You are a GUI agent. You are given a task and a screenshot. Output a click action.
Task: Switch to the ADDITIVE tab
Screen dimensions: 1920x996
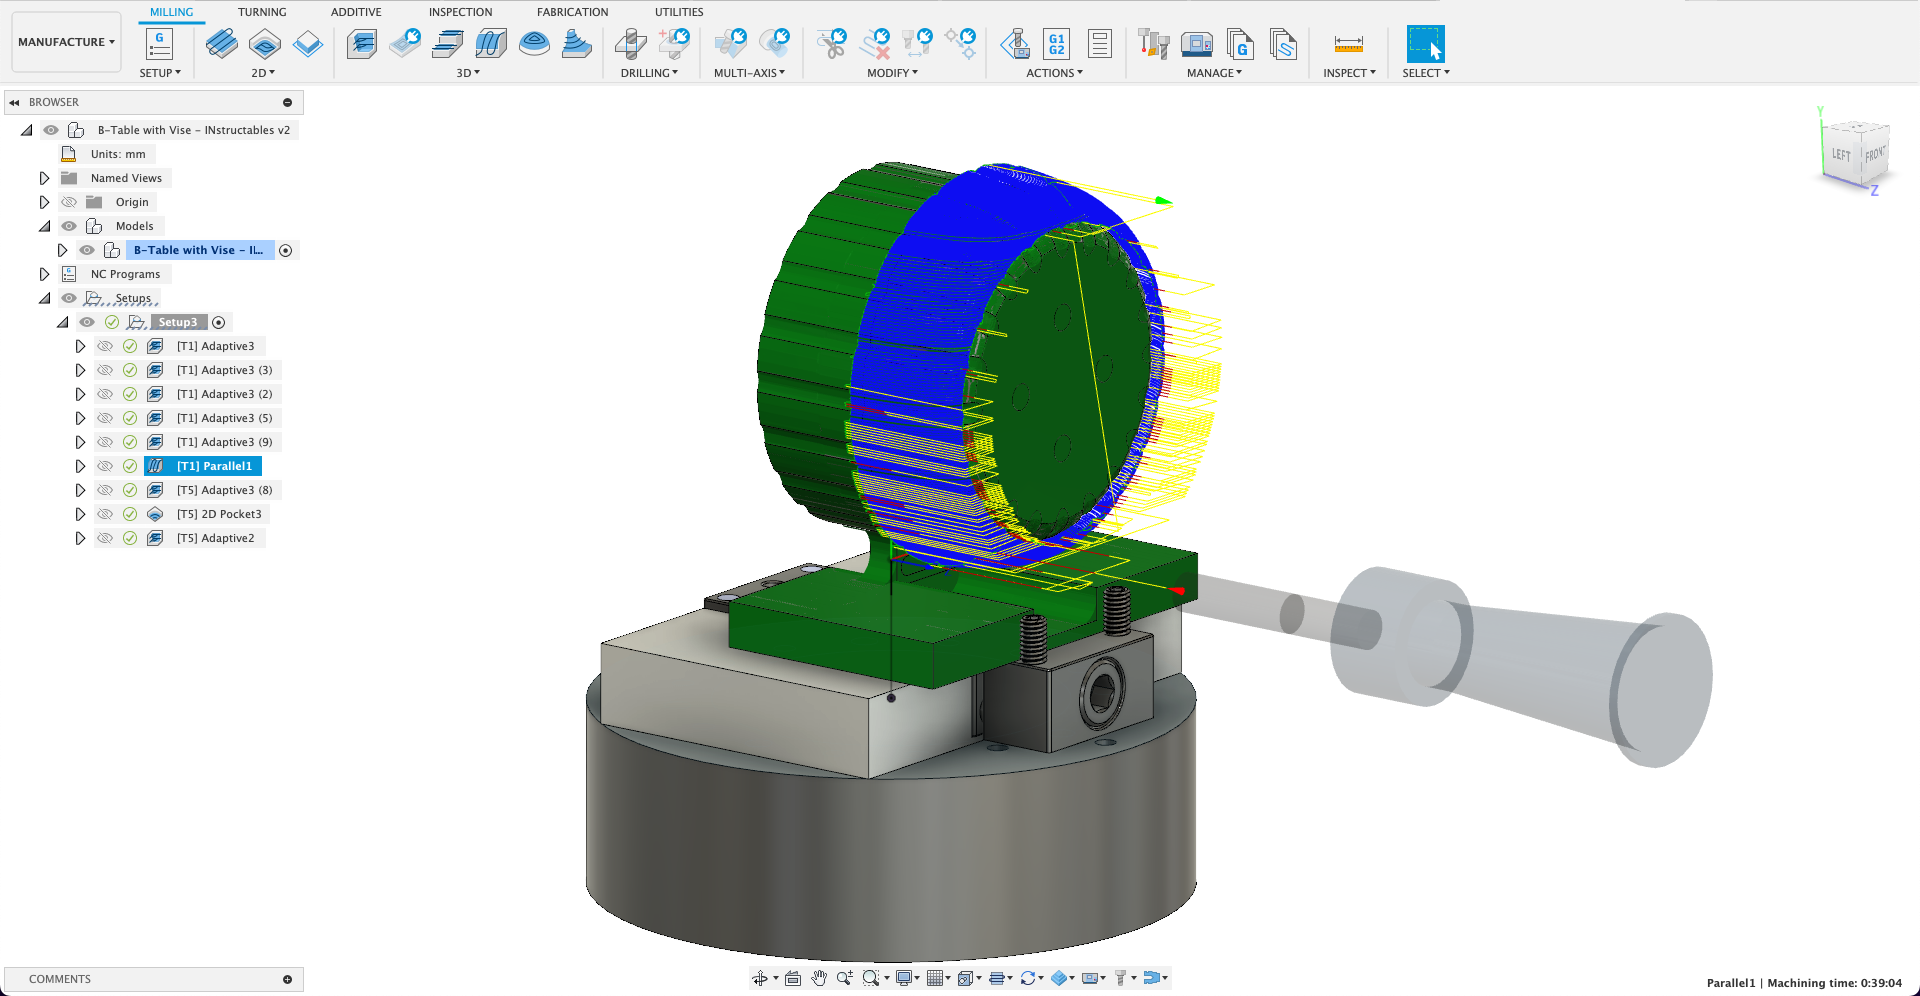point(356,12)
